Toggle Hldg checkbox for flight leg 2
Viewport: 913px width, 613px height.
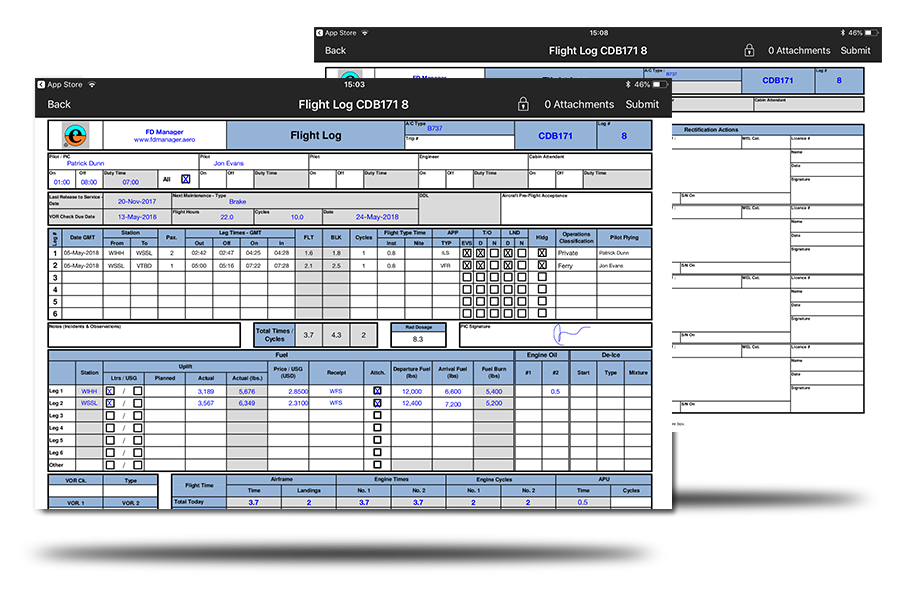click(x=542, y=265)
